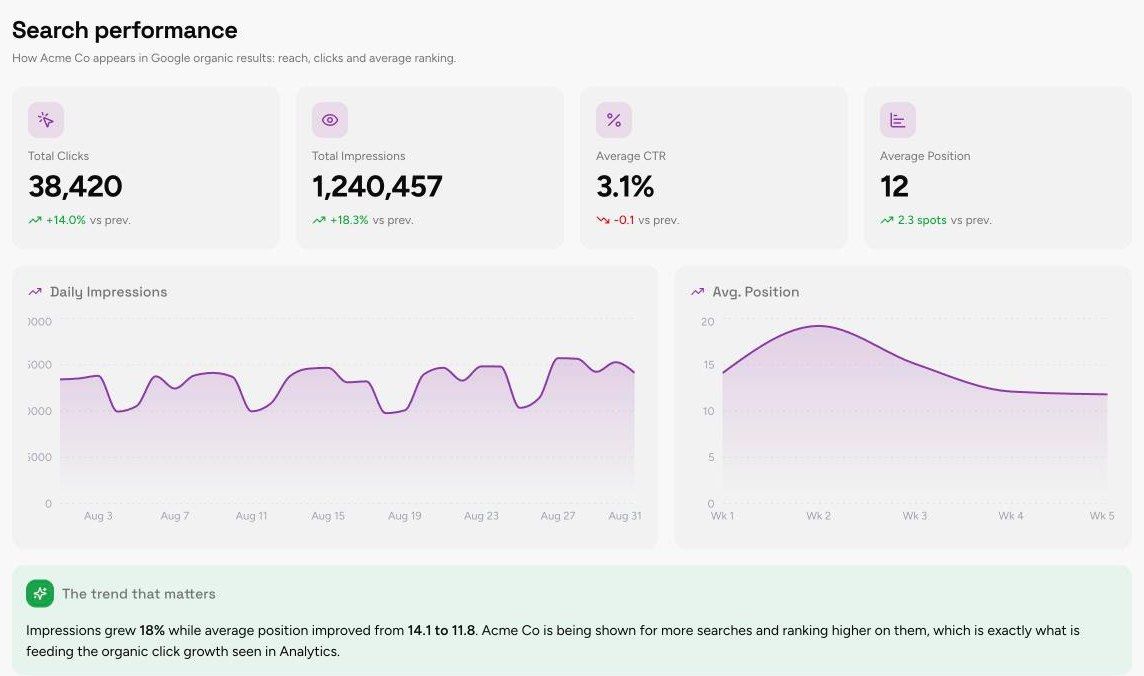Viewport: 1144px width, 676px height.
Task: Click the Total Clicks cursor icon
Action: coord(46,120)
